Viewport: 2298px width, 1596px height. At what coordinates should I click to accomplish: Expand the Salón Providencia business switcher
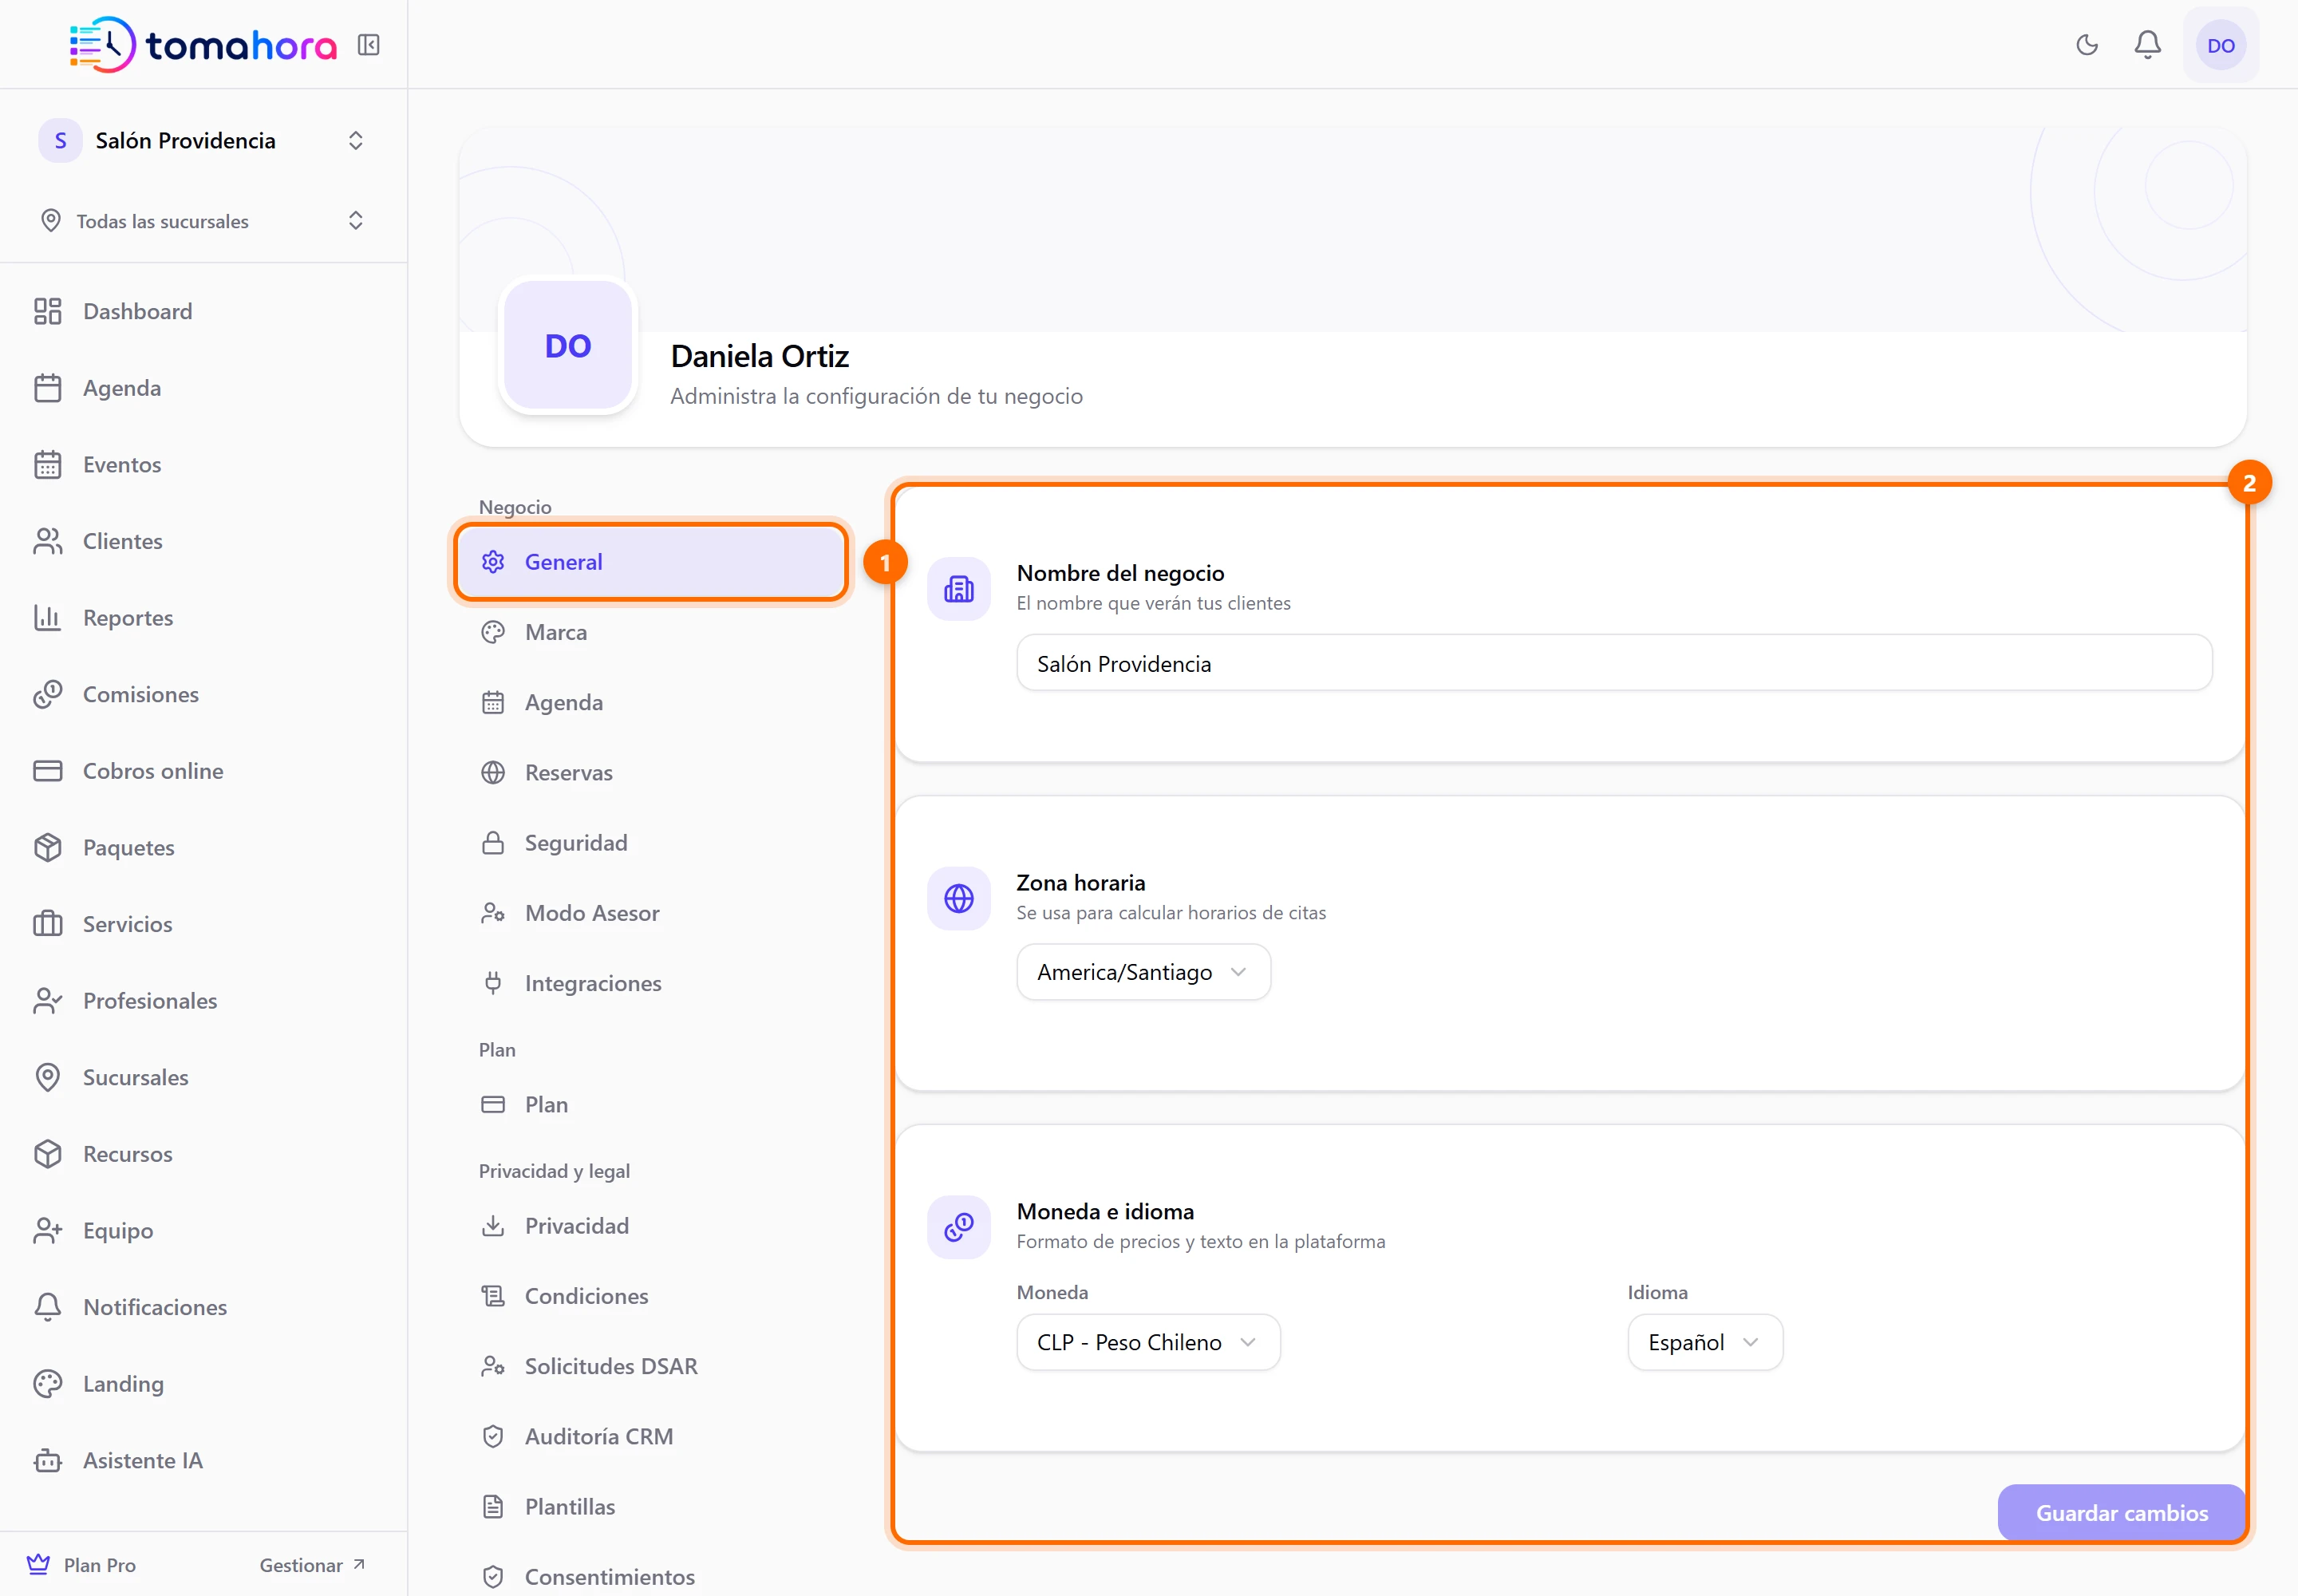click(x=203, y=140)
